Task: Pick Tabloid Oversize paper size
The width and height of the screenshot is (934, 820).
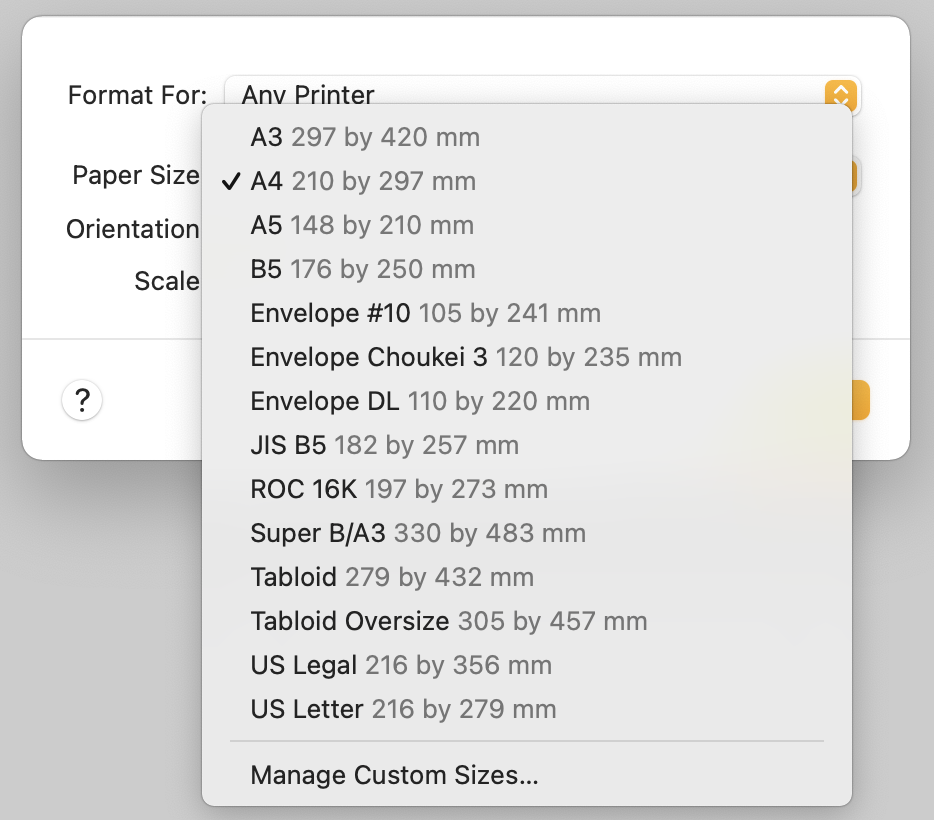Action: click(x=449, y=621)
